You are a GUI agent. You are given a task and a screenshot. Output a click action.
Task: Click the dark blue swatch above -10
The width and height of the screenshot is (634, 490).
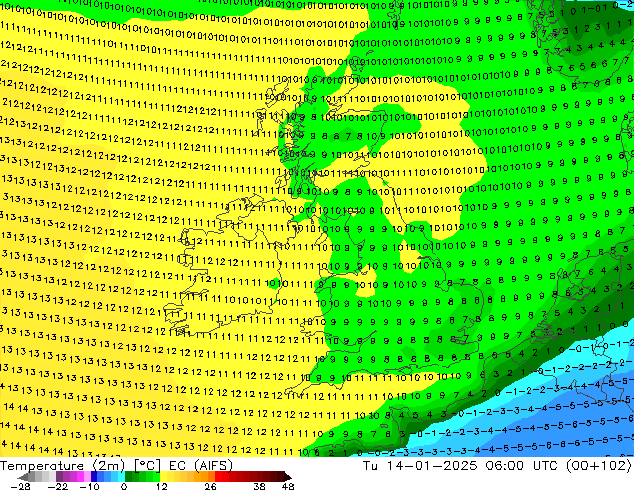94,477
